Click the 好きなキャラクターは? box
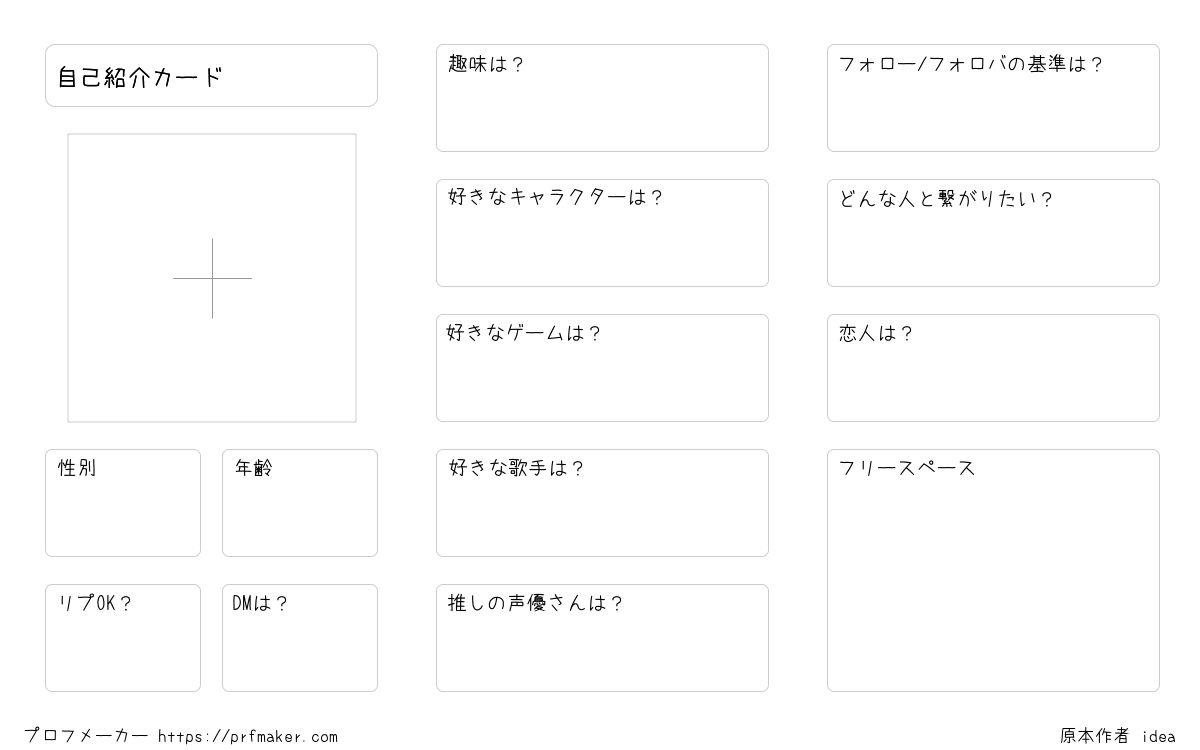 coord(602,233)
